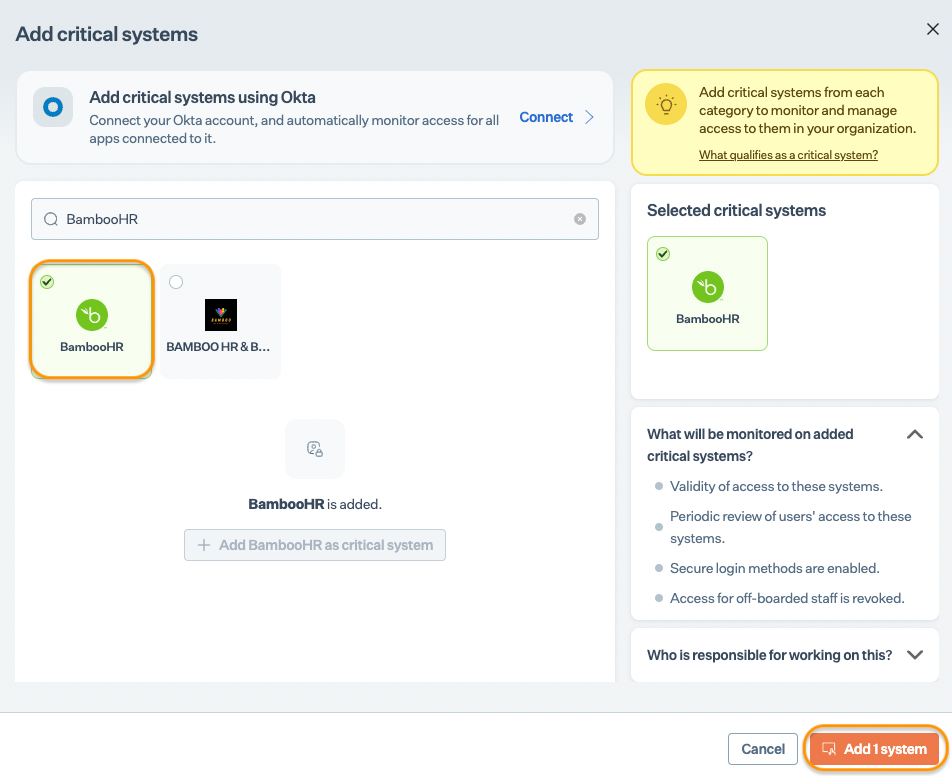Click the user lock placeholder icon
952x776 pixels.
(314, 449)
